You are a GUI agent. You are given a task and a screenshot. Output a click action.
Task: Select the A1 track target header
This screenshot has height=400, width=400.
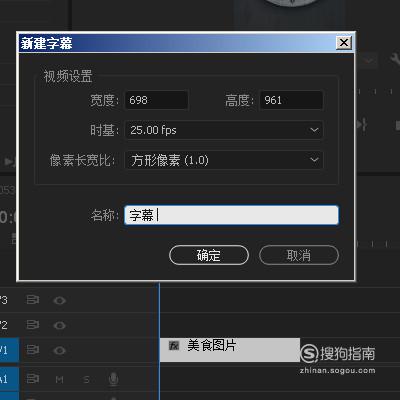pyautogui.click(x=9, y=379)
